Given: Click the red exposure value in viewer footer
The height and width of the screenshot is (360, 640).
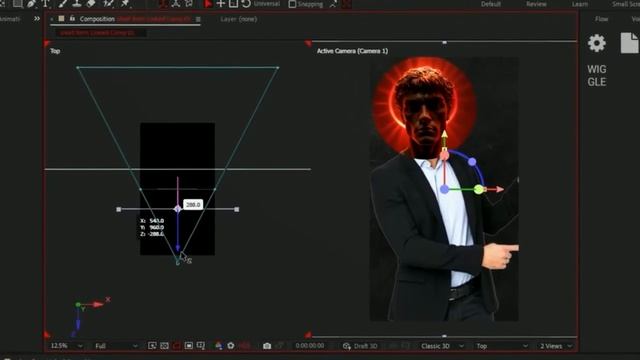Looking at the screenshot, I should 244,346.
